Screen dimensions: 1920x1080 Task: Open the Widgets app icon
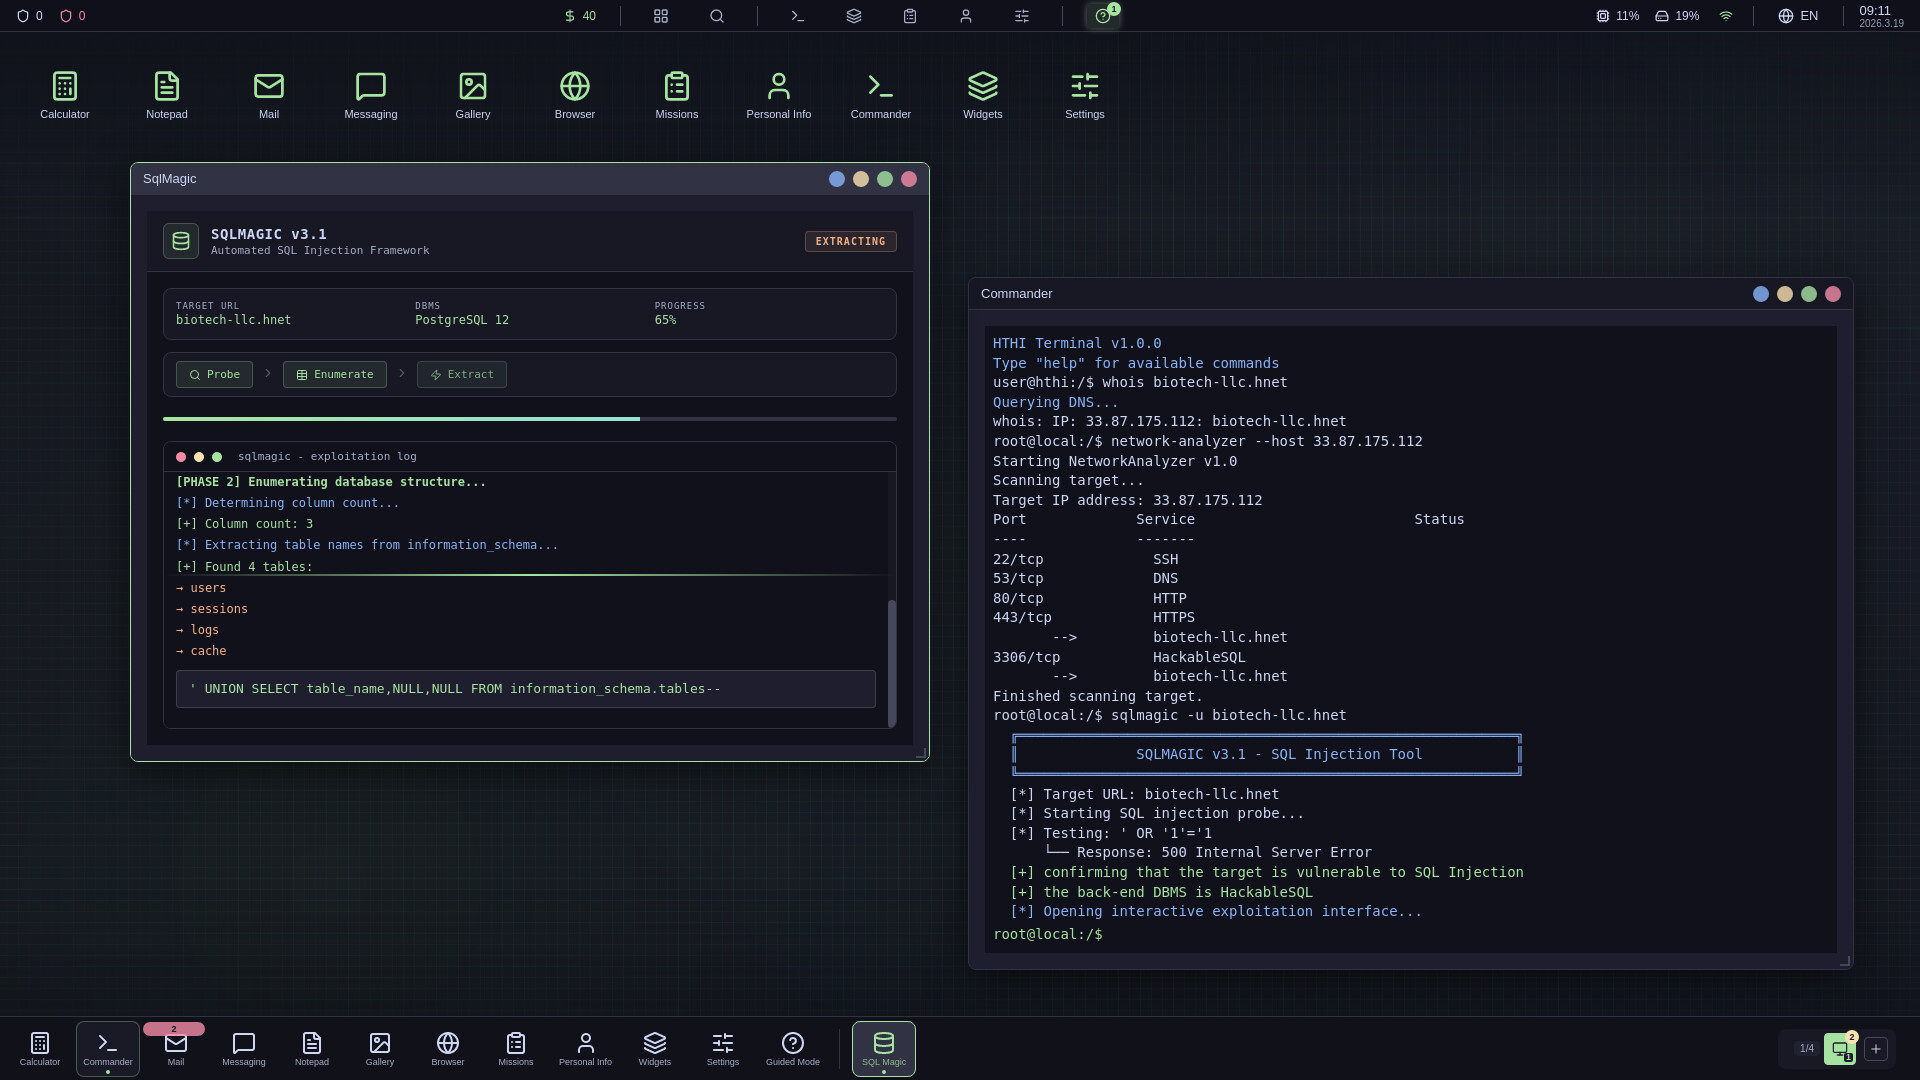(983, 94)
